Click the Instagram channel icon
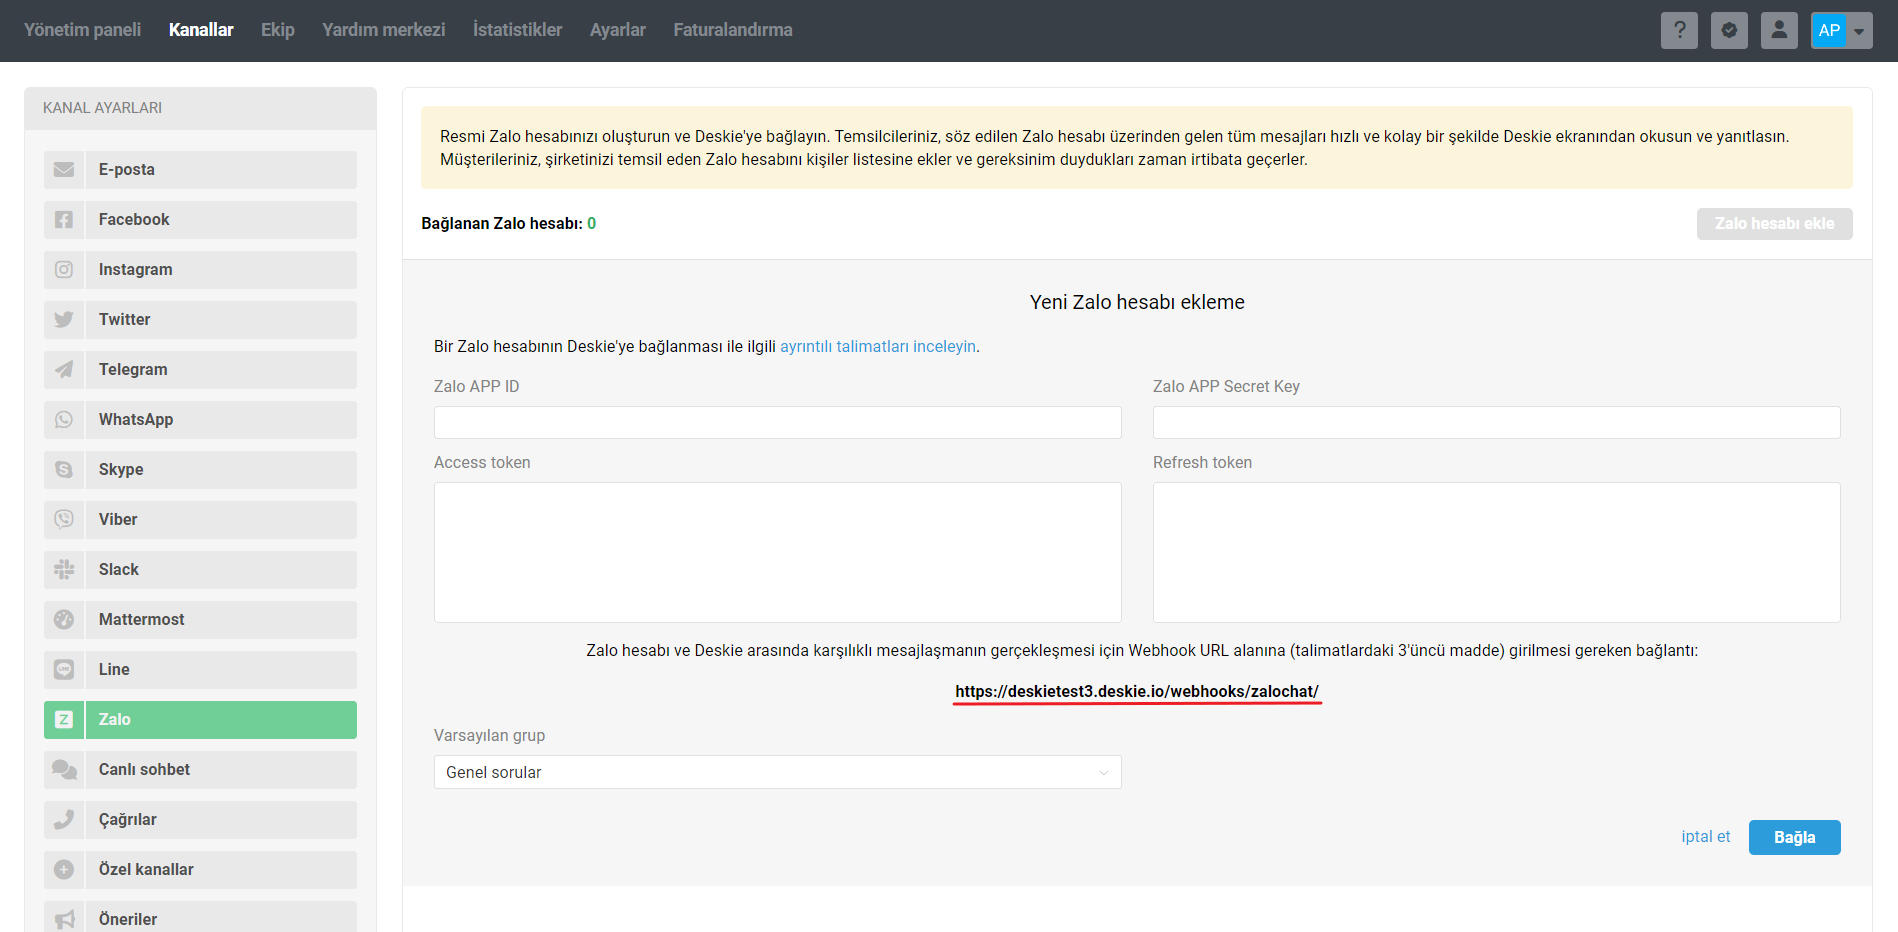 click(64, 270)
